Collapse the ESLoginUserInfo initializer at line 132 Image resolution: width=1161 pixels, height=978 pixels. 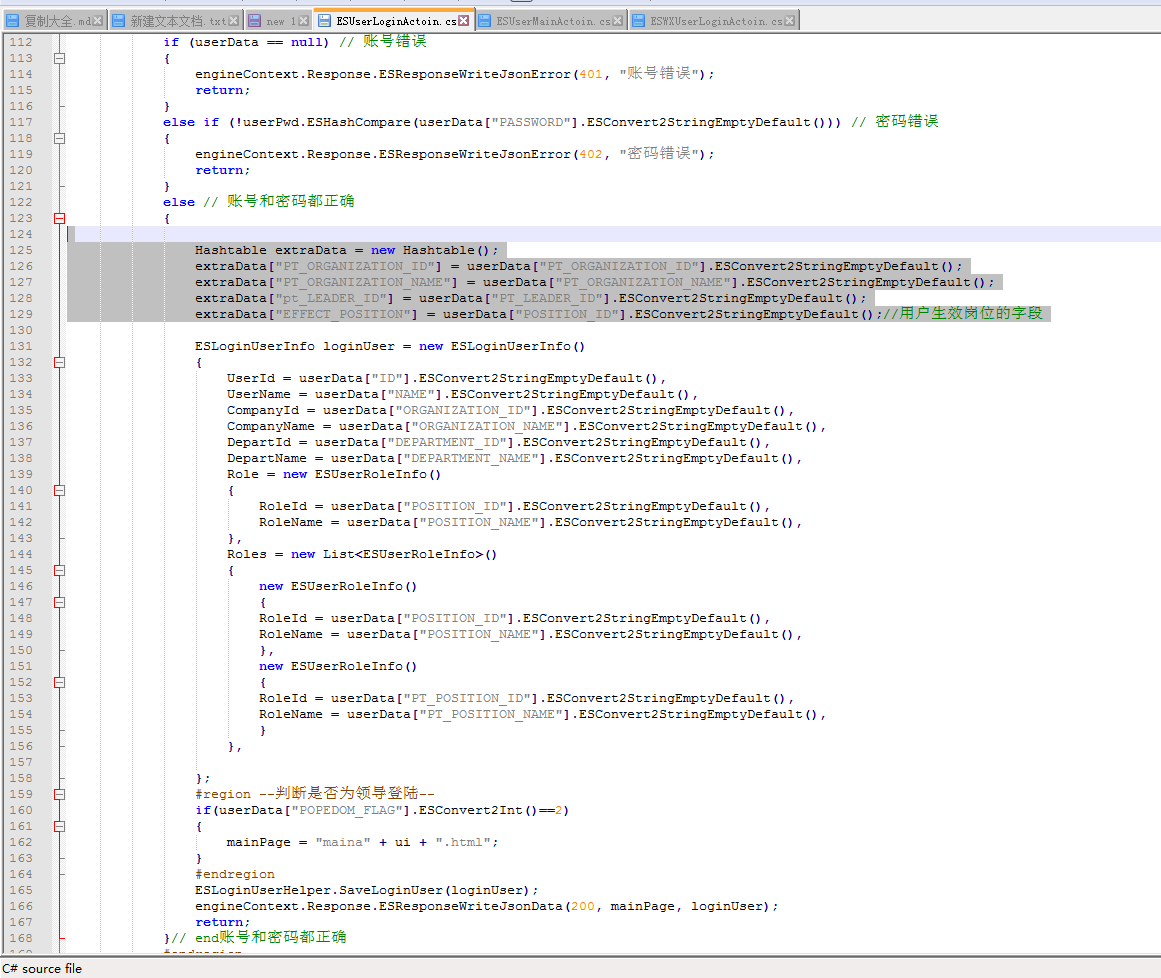60,363
